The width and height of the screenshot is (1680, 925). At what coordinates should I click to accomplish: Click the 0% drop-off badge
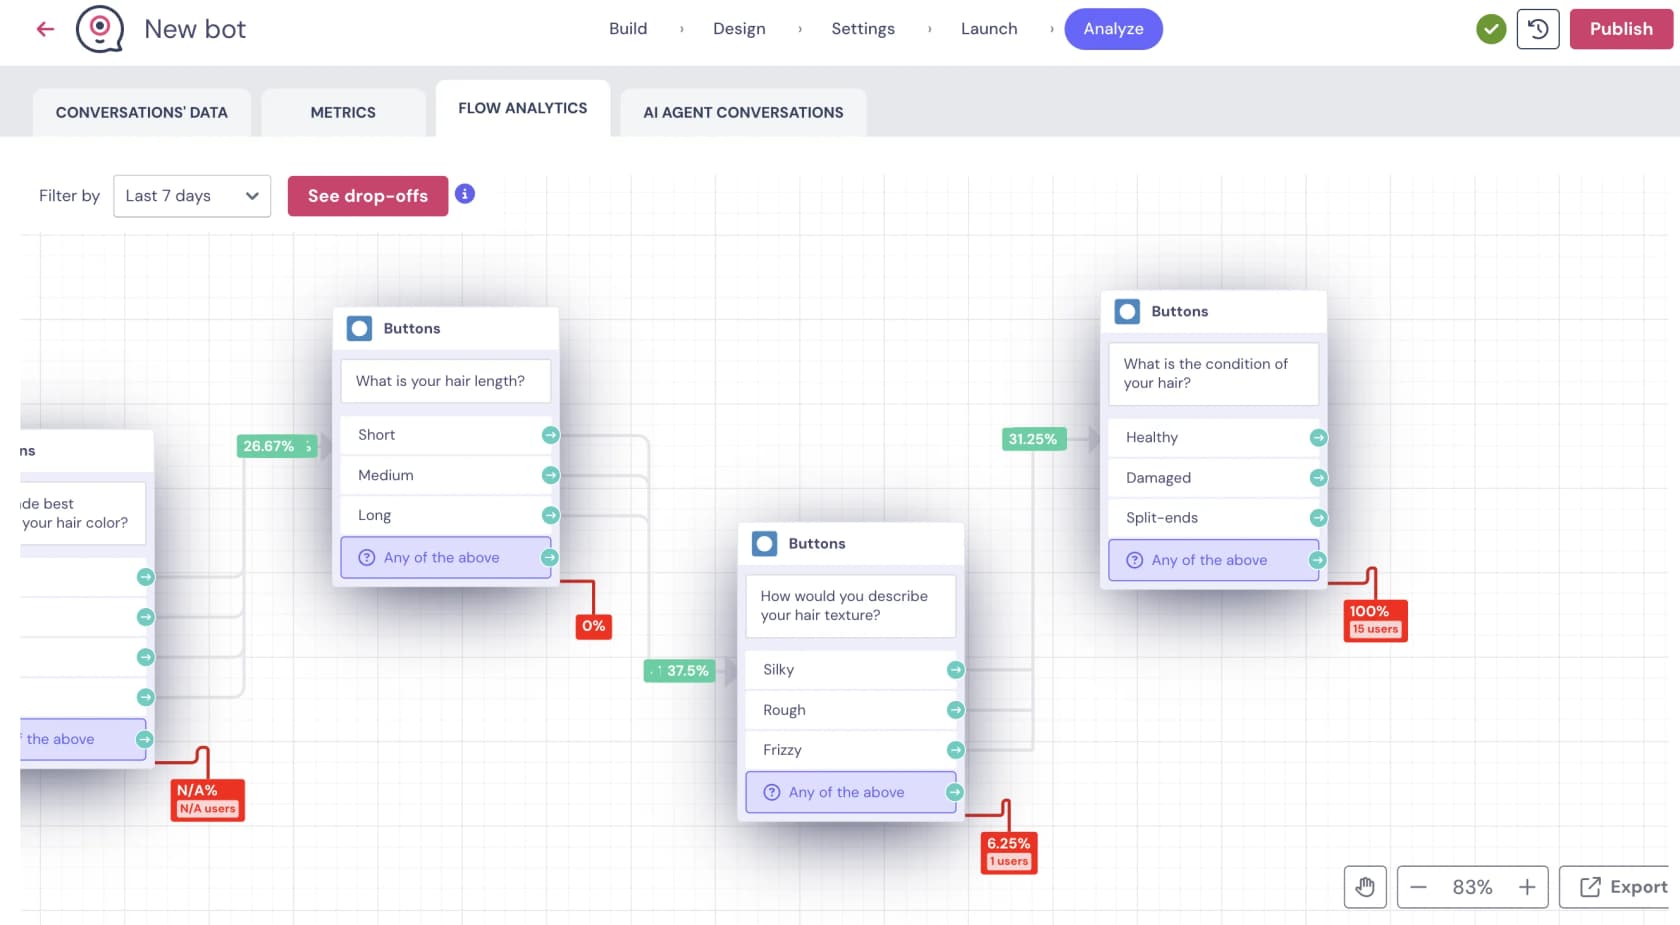[594, 626]
